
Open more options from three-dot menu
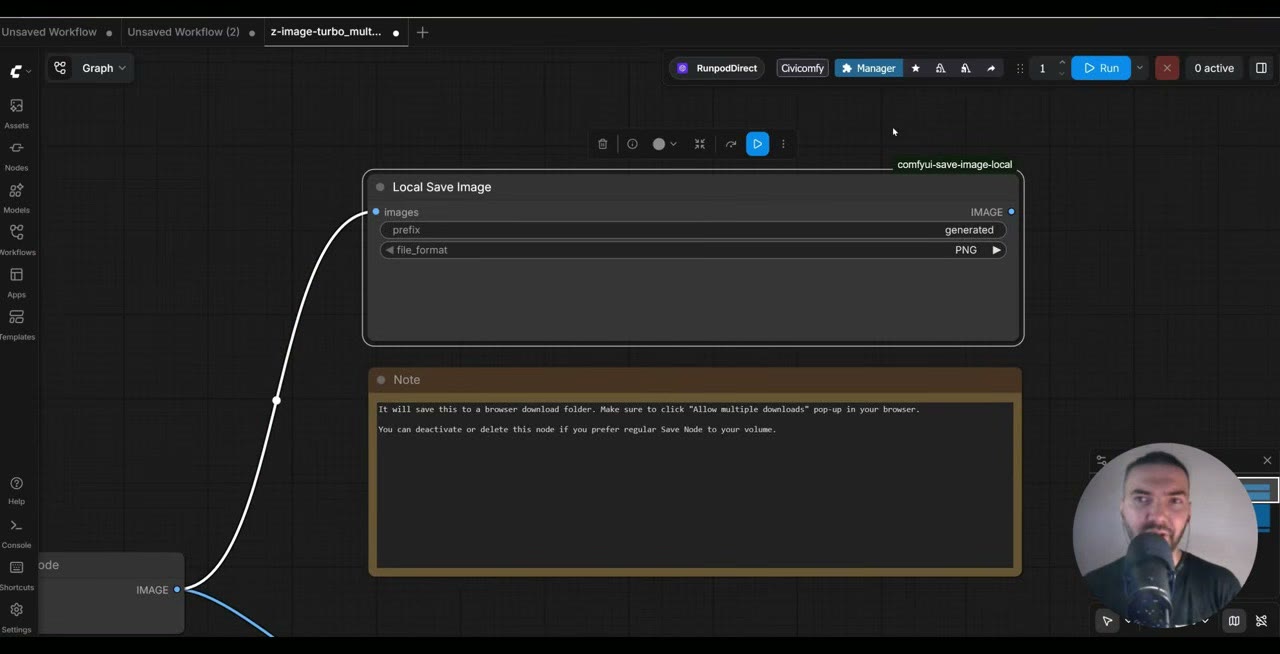tap(783, 144)
